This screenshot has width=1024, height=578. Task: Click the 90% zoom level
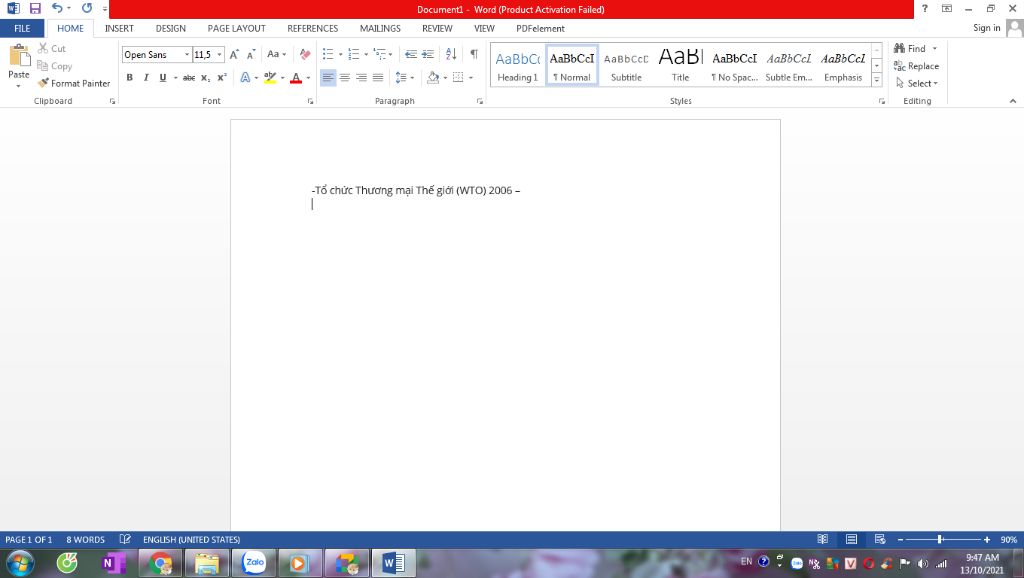click(1008, 539)
